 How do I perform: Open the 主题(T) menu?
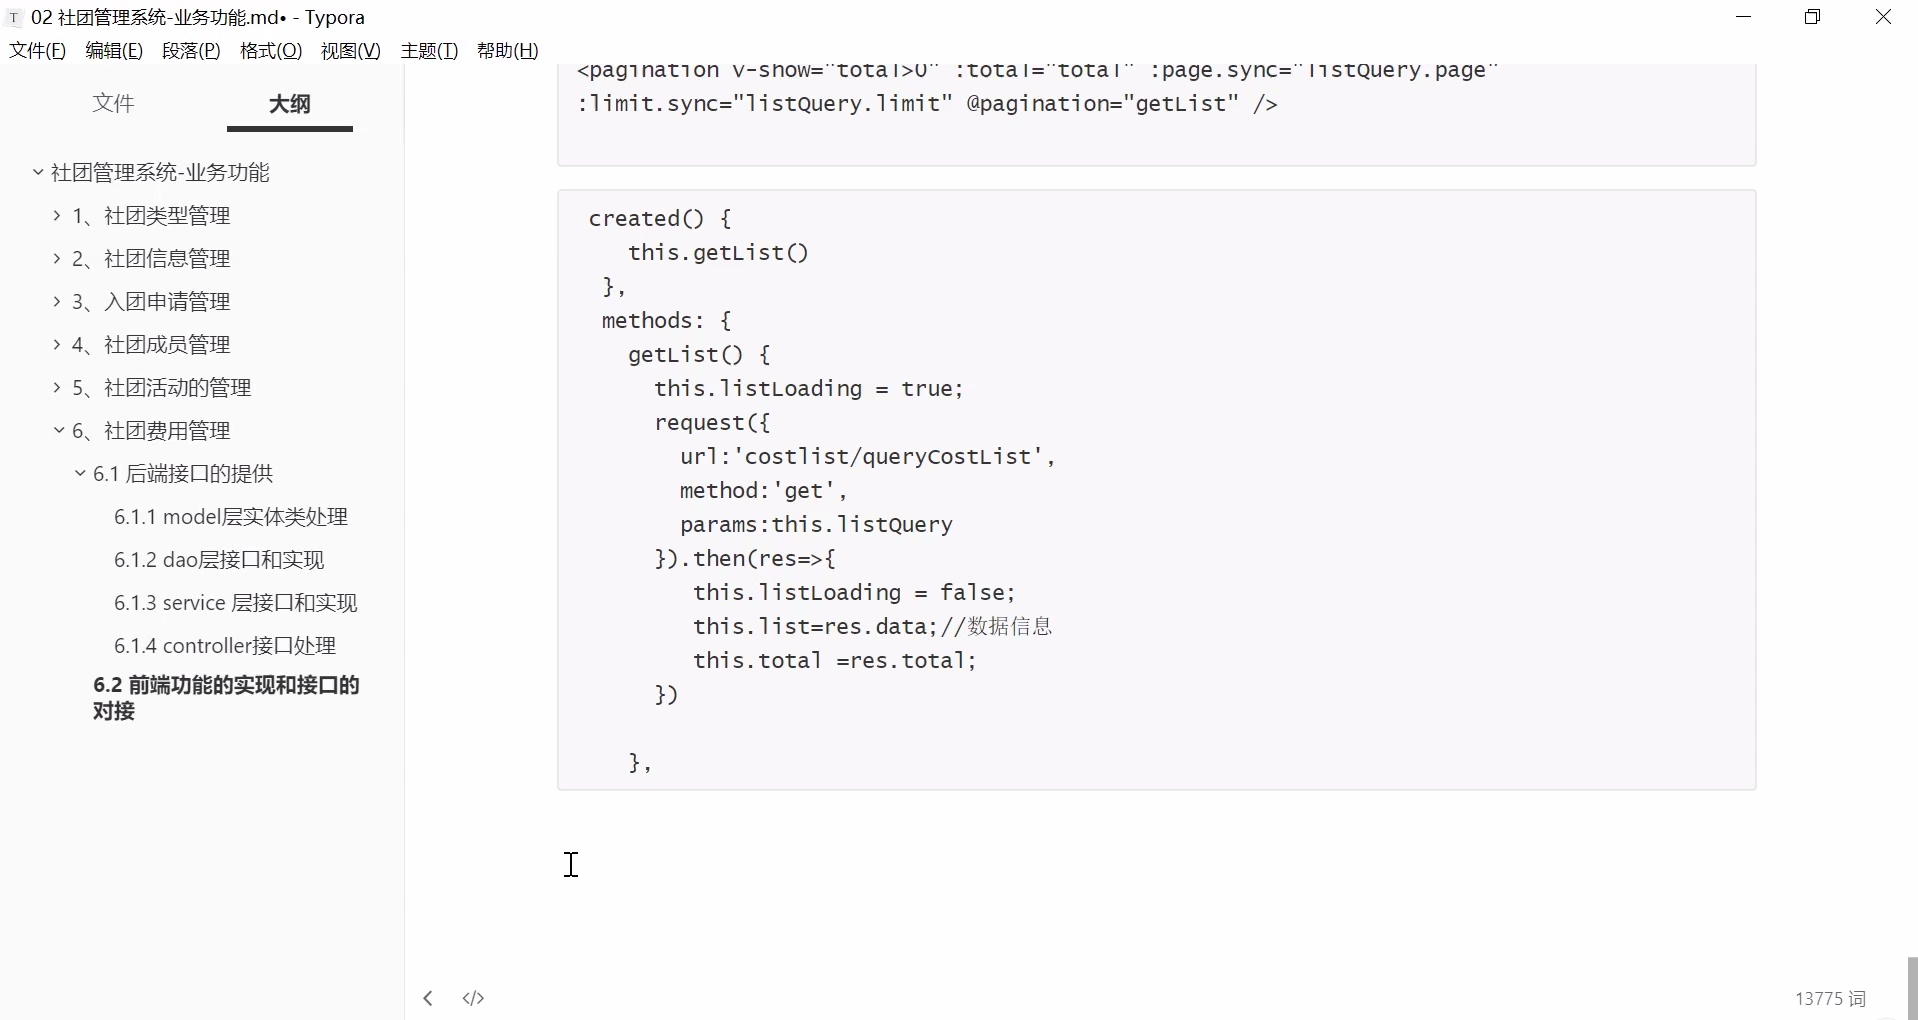428,51
